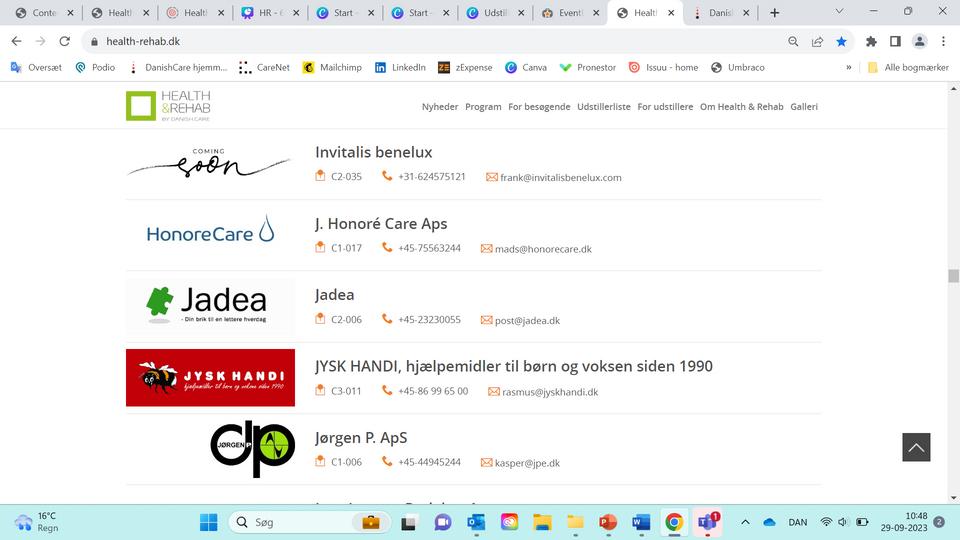Viewport: 960px width, 540px height.
Task: Click the phone icon beside +45-23230055
Action: [x=387, y=319]
